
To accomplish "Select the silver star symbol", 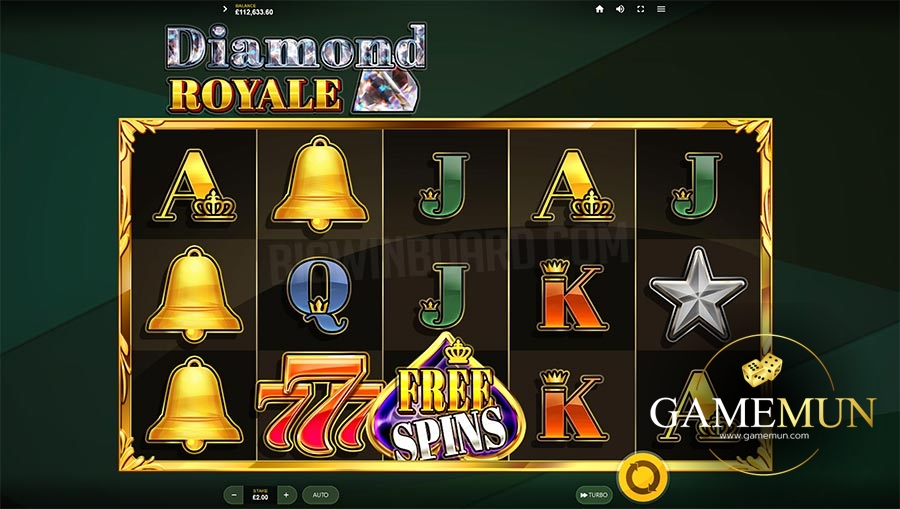I will coord(698,294).
